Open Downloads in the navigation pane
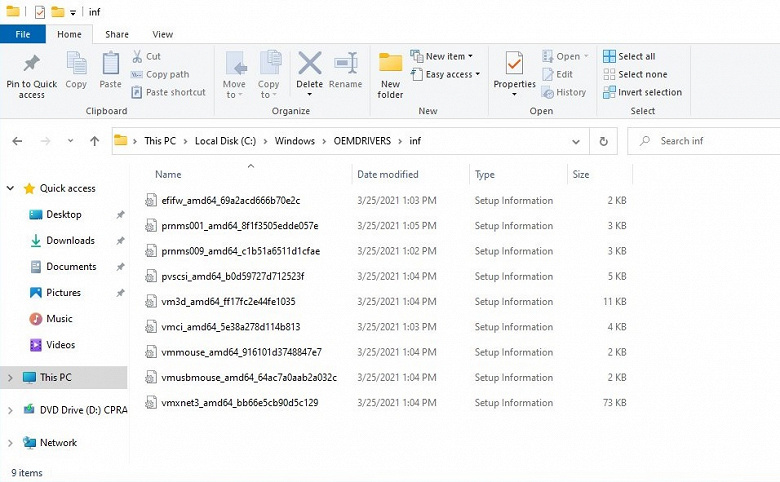Screen dimensions: 780x482 point(70,240)
